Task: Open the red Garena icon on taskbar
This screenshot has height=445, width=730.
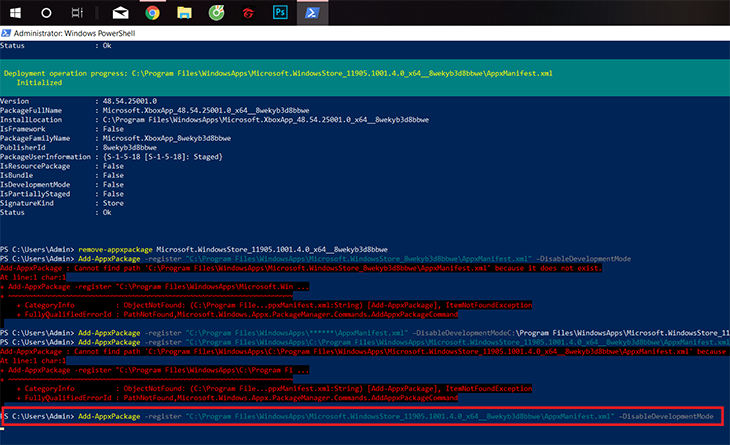Action: (x=248, y=13)
